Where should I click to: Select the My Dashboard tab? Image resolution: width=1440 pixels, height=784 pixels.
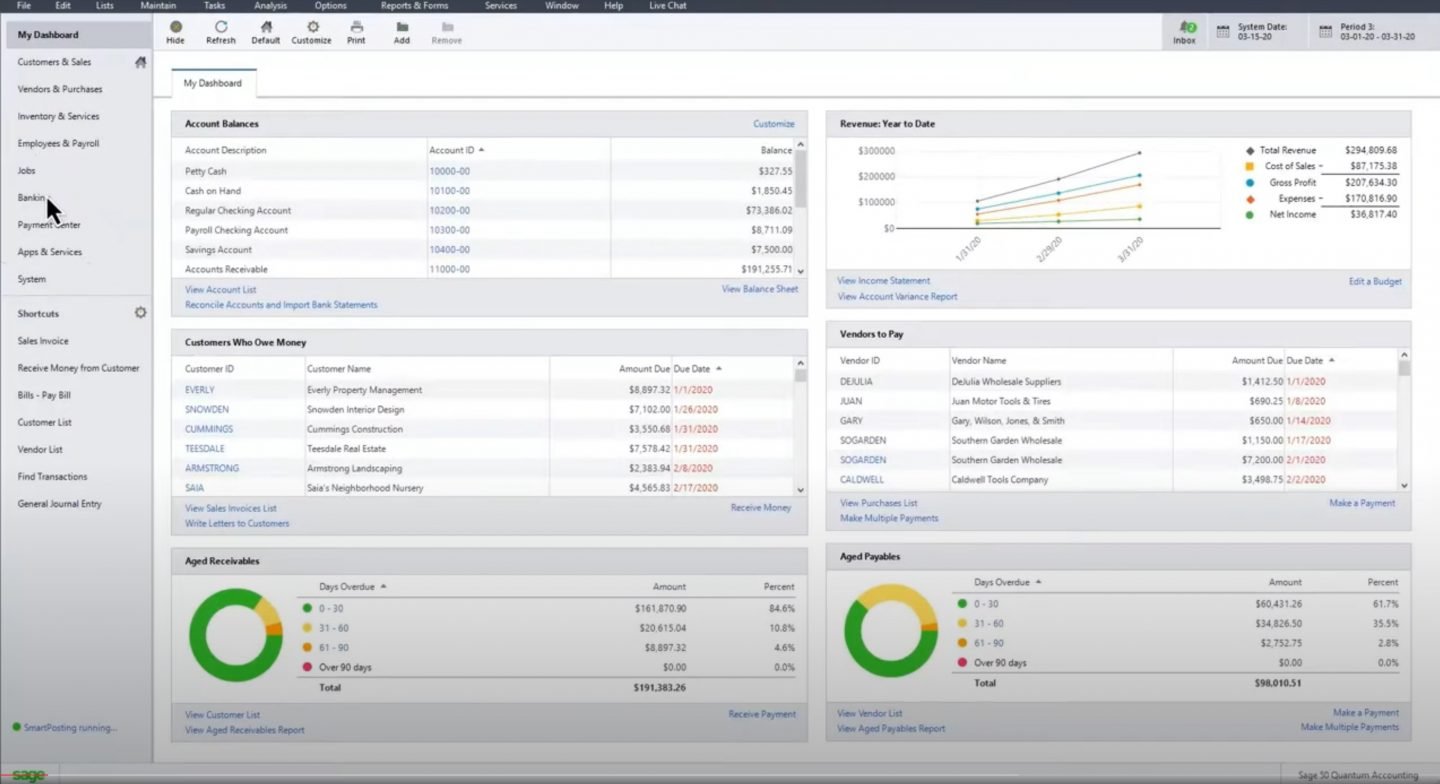point(213,83)
